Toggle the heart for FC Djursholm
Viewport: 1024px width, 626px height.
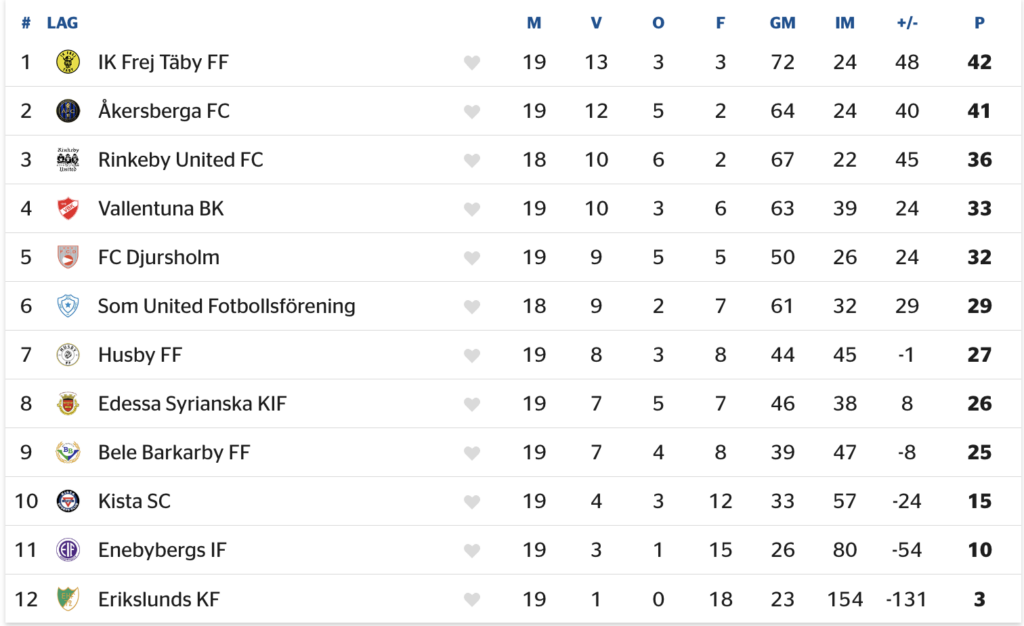(472, 258)
